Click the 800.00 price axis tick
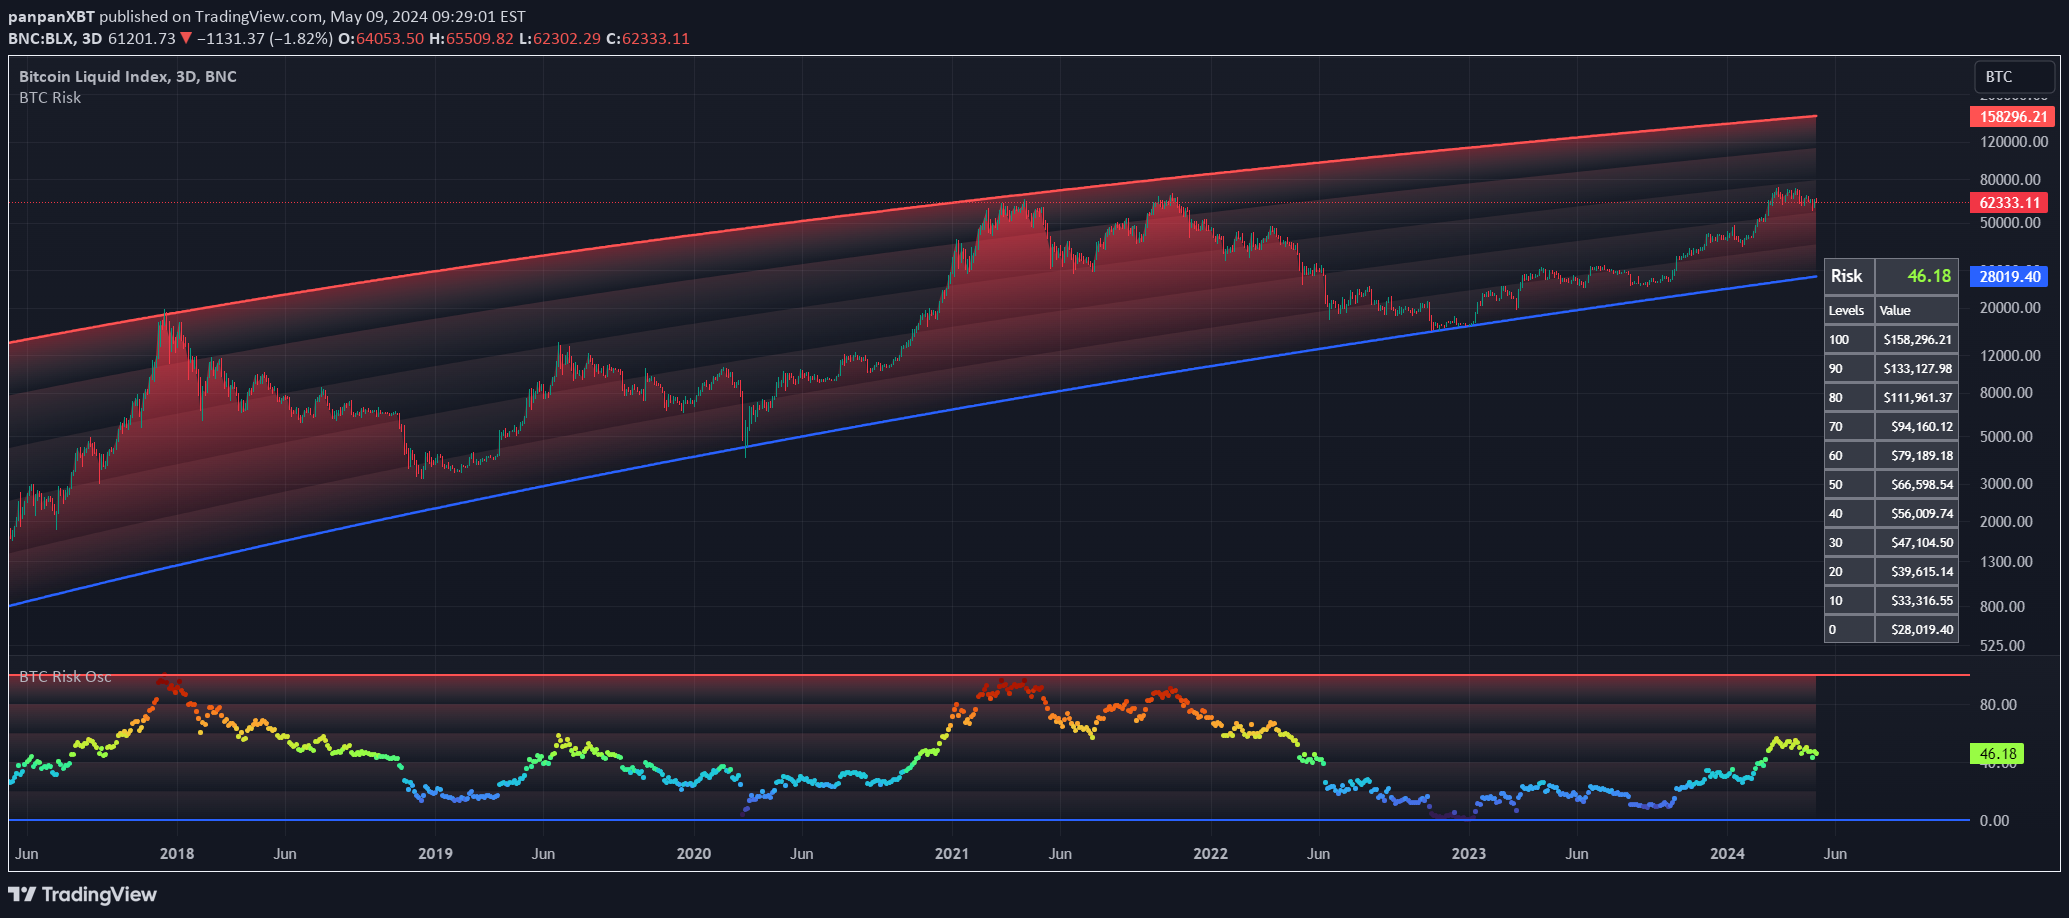Image resolution: width=2069 pixels, height=918 pixels. [x=2003, y=606]
